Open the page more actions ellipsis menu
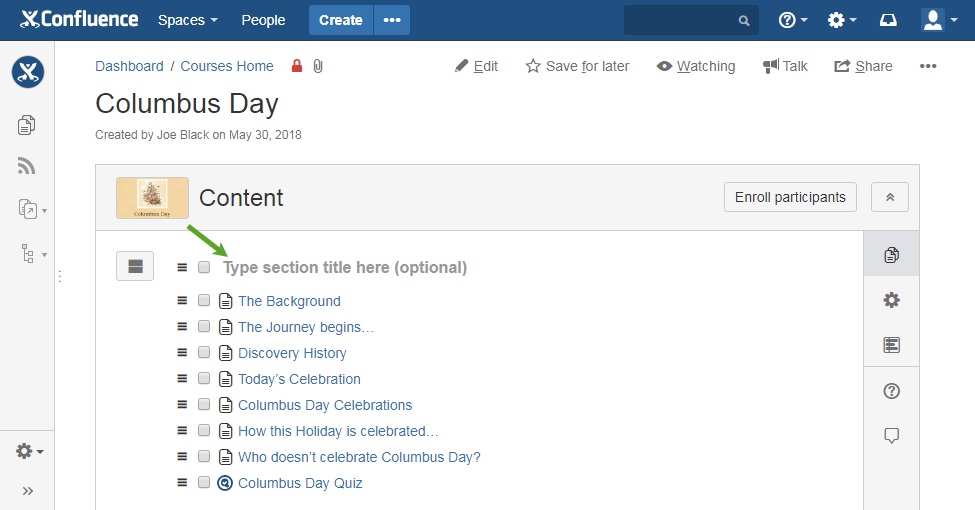Screen dimensions: 975x510 click(928, 66)
